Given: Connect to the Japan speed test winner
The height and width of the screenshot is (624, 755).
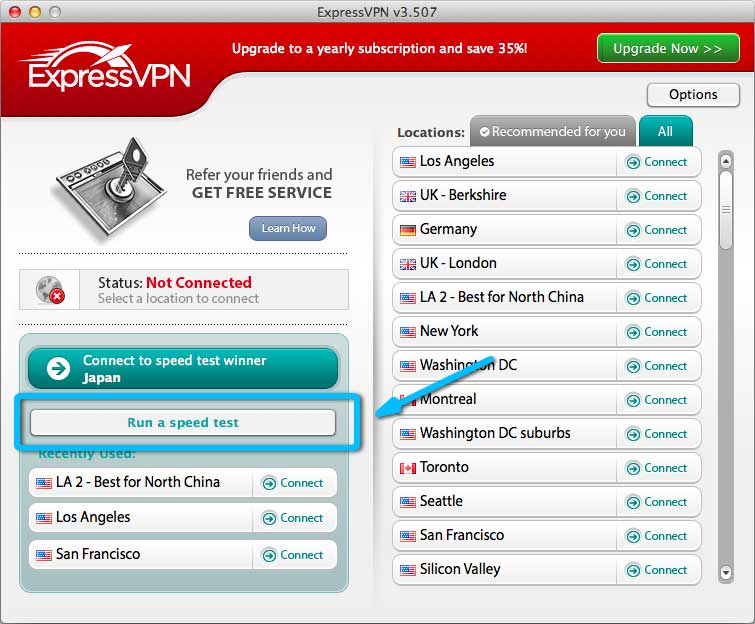Looking at the screenshot, I should click(x=183, y=369).
